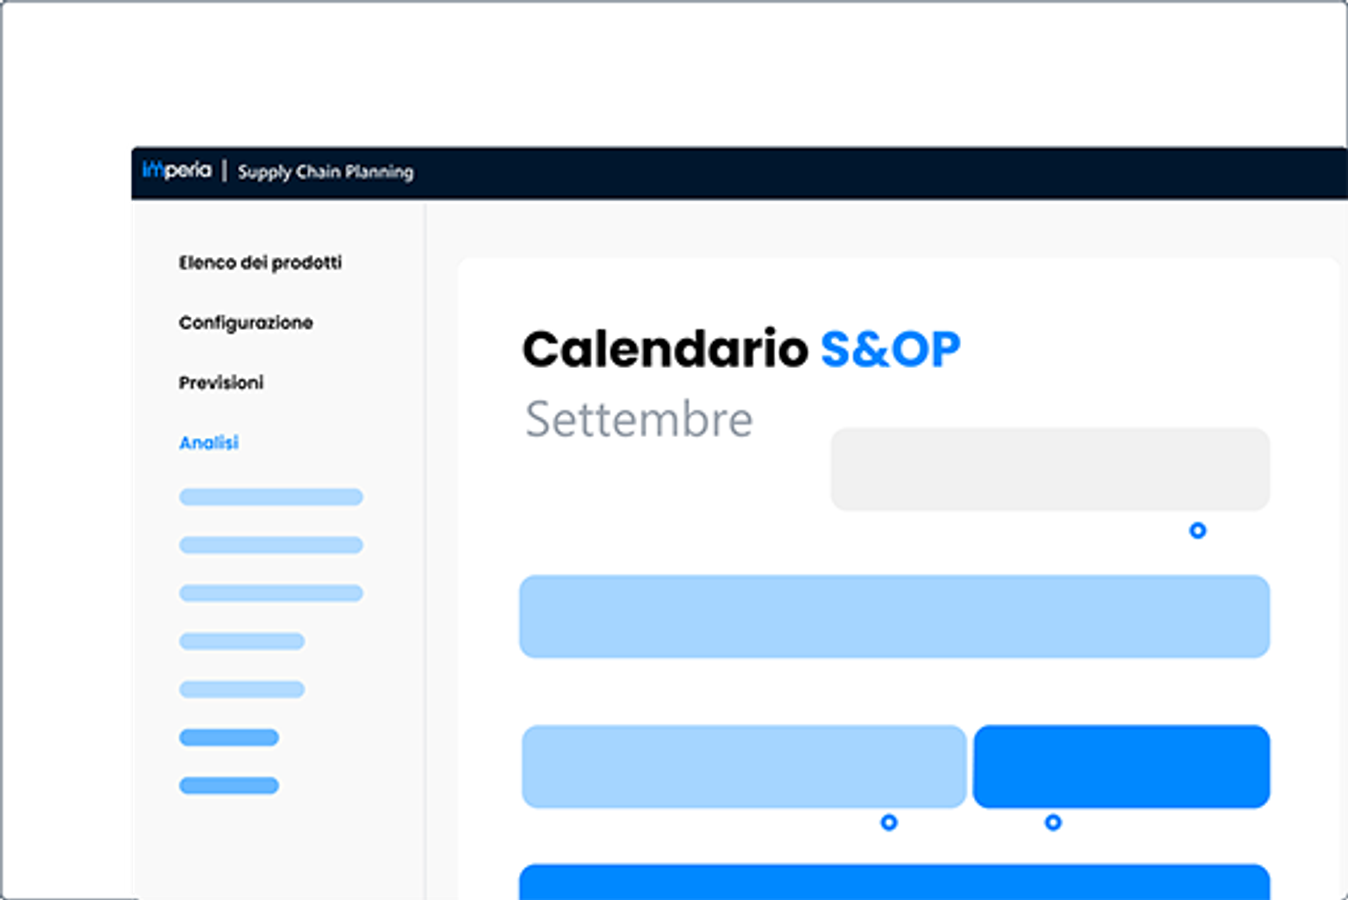This screenshot has width=1348, height=900.
Task: Switch to the Analisi section
Action: pyautogui.click(x=209, y=442)
